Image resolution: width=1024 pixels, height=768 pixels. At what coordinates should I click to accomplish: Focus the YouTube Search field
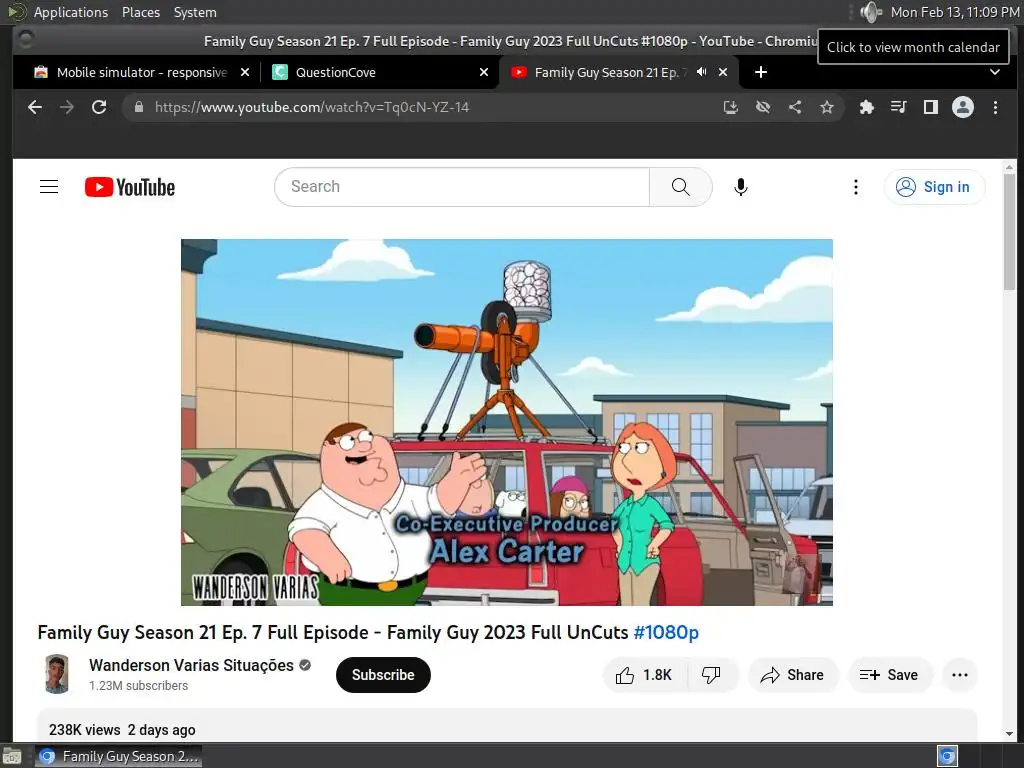tap(462, 187)
